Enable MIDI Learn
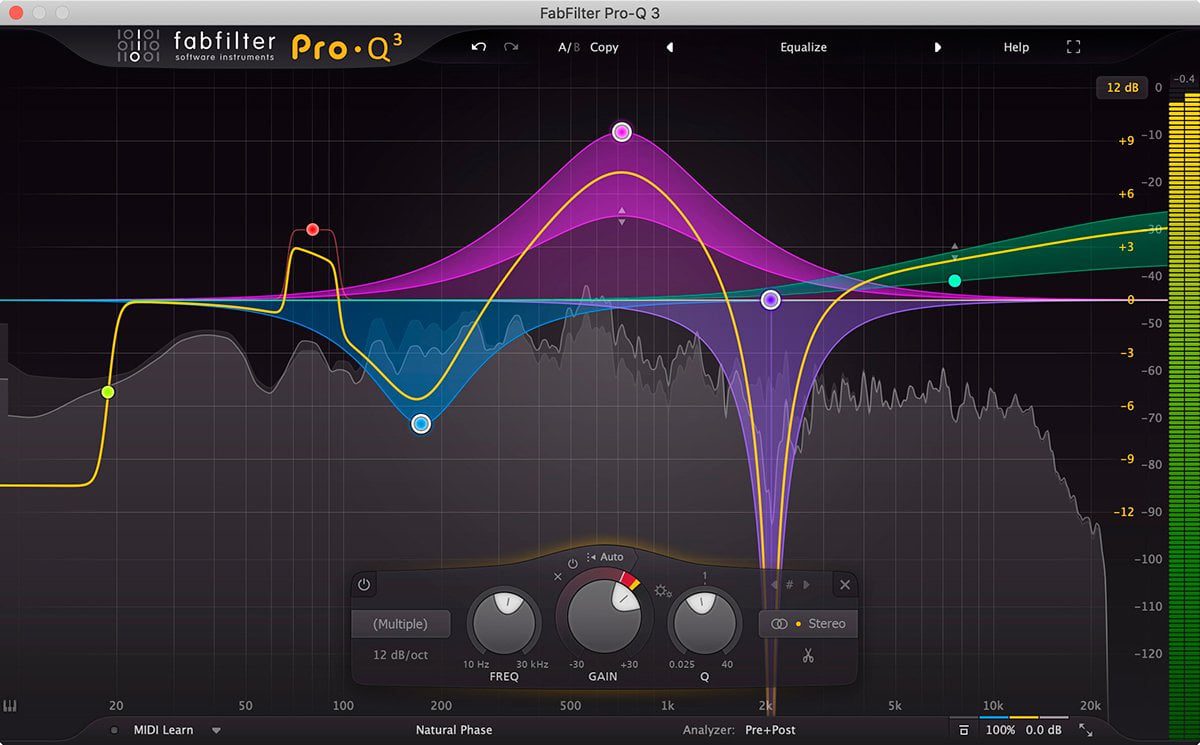The width and height of the screenshot is (1200, 745). (164, 730)
